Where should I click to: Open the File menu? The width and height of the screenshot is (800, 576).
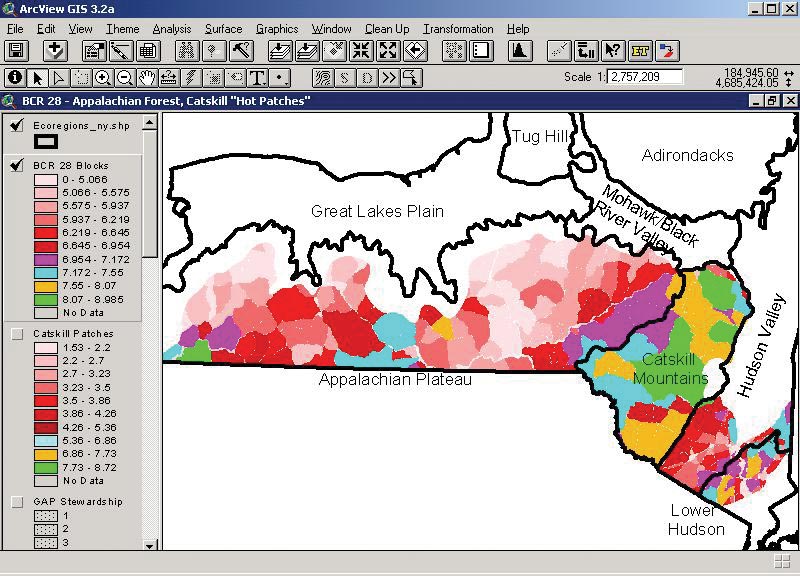(x=15, y=29)
